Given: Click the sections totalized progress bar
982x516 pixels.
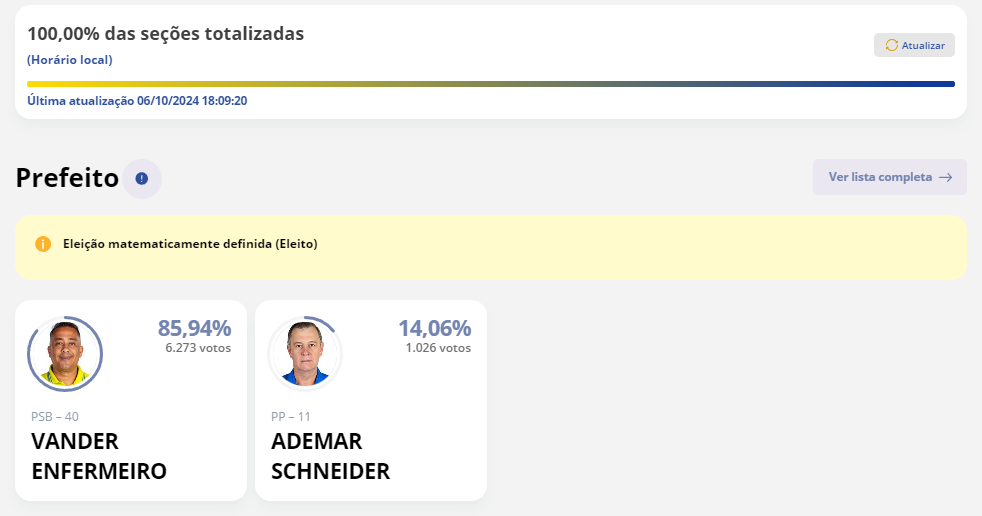Looking at the screenshot, I should pyautogui.click(x=491, y=84).
